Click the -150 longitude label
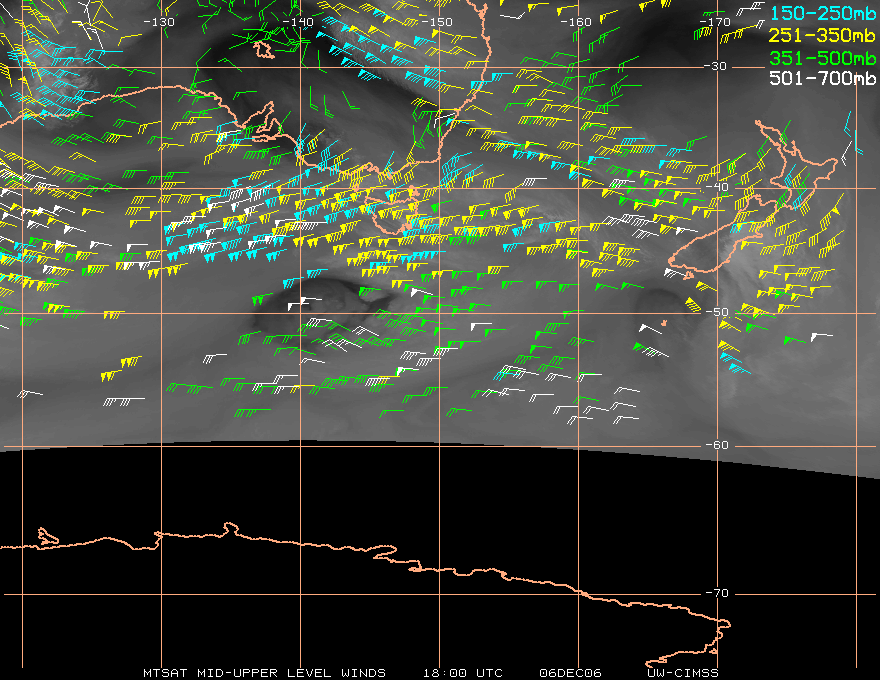880x680 pixels. [437, 22]
